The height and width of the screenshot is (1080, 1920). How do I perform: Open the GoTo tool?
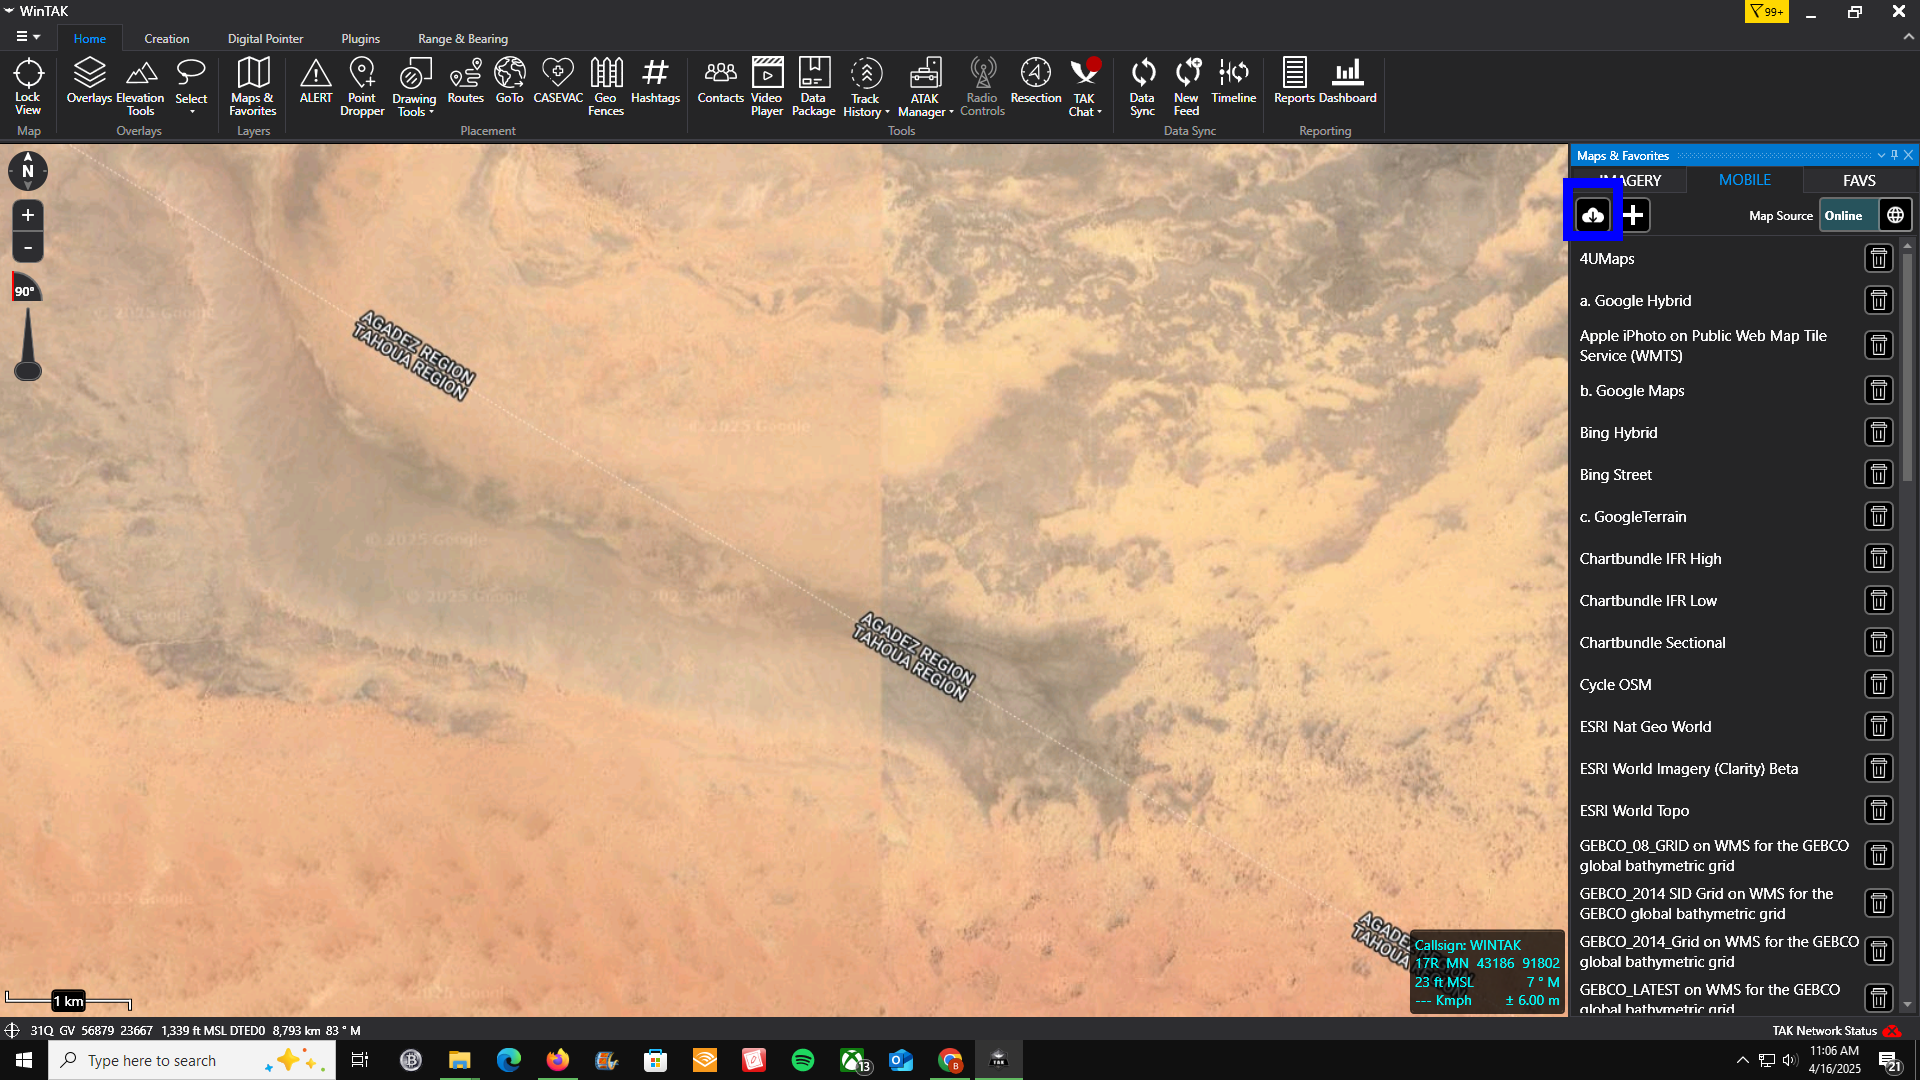point(510,81)
